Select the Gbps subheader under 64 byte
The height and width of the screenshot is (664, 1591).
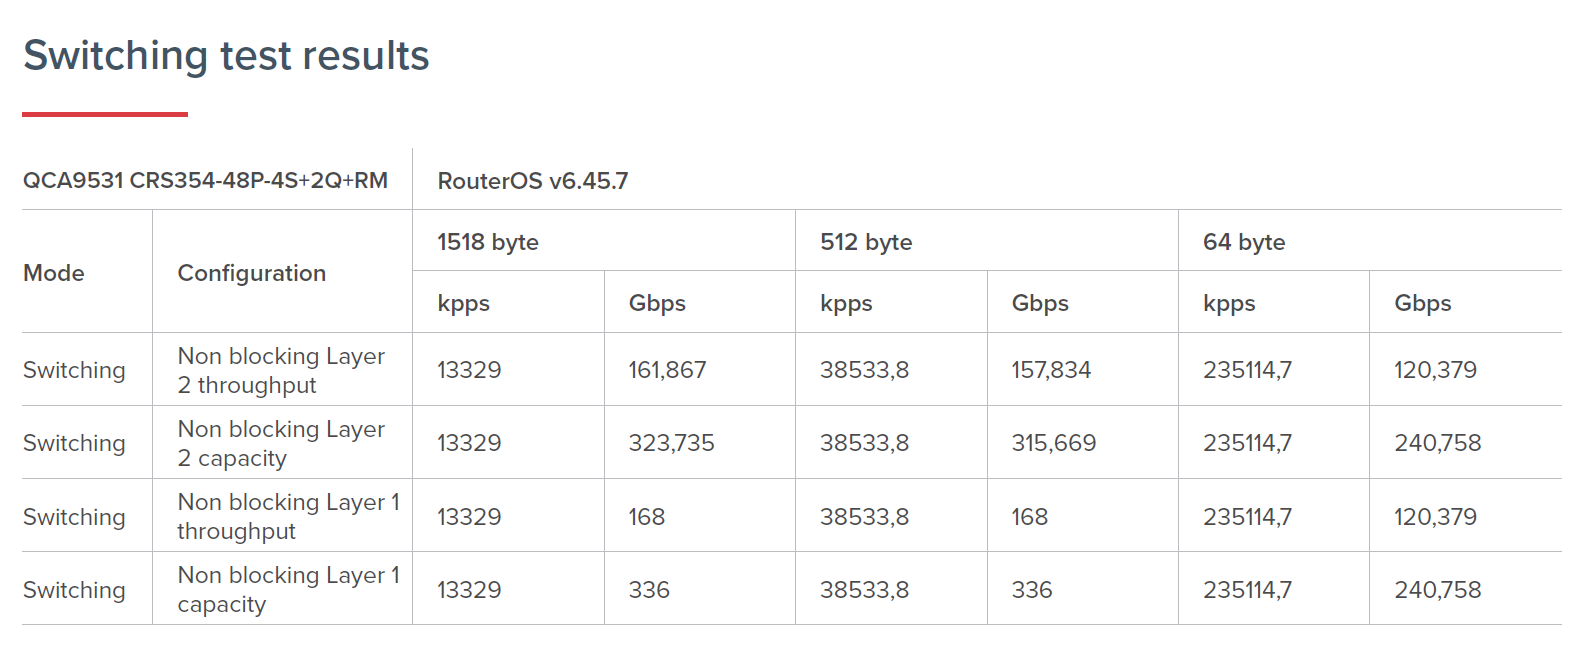pos(1423,303)
